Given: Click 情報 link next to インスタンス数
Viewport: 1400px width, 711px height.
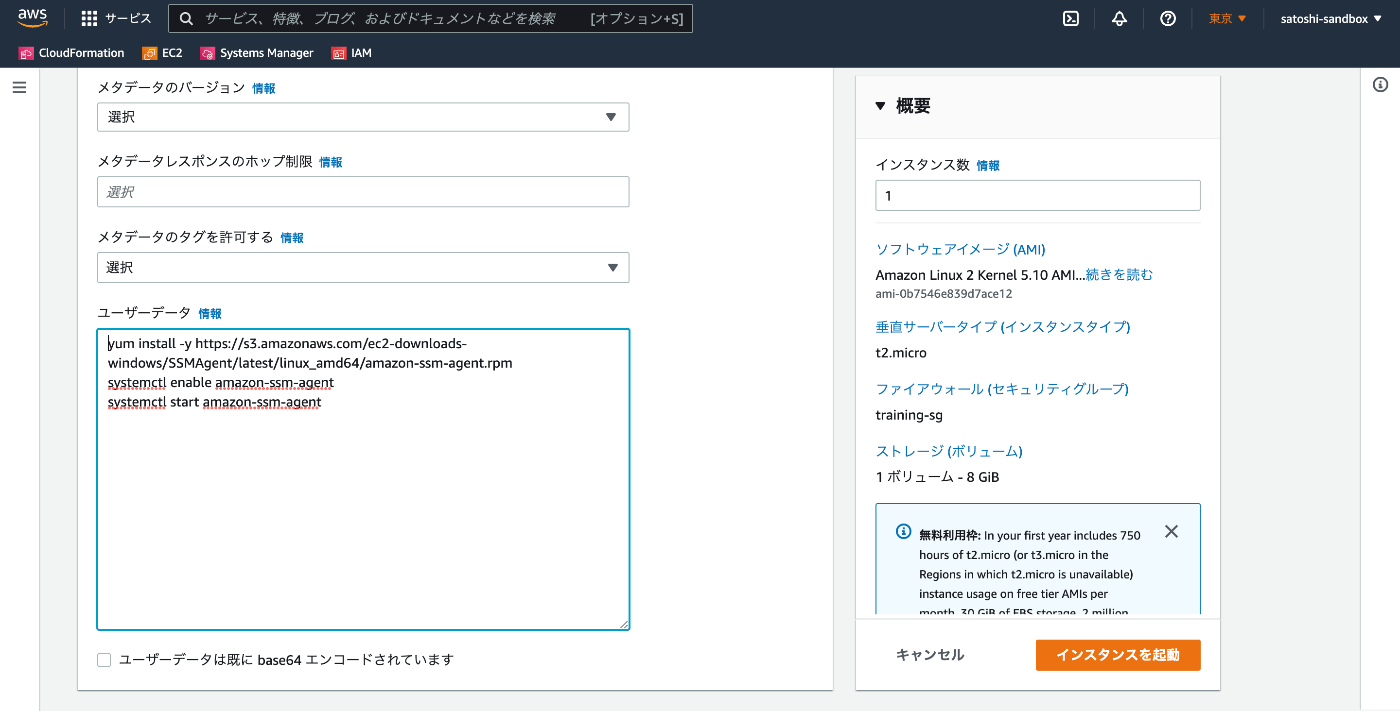Looking at the screenshot, I should click(988, 166).
